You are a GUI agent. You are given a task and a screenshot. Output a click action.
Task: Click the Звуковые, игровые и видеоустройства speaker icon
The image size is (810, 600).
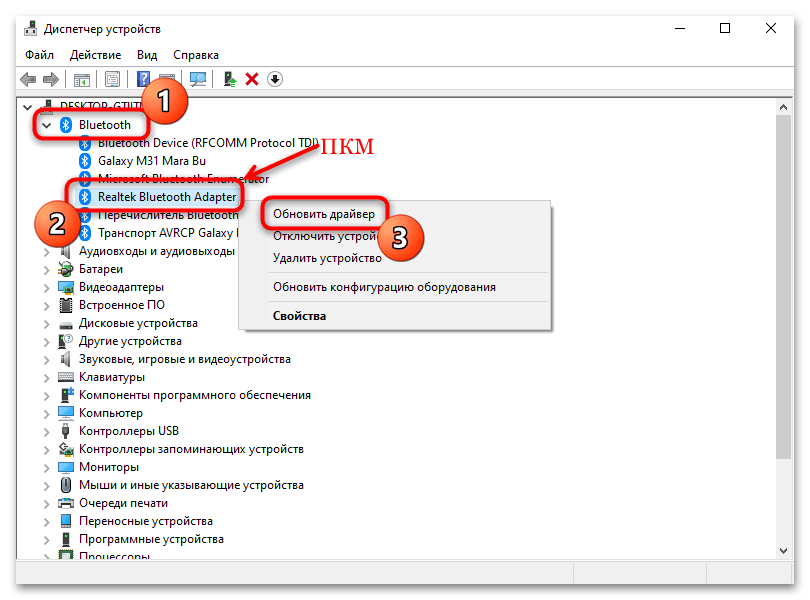66,359
